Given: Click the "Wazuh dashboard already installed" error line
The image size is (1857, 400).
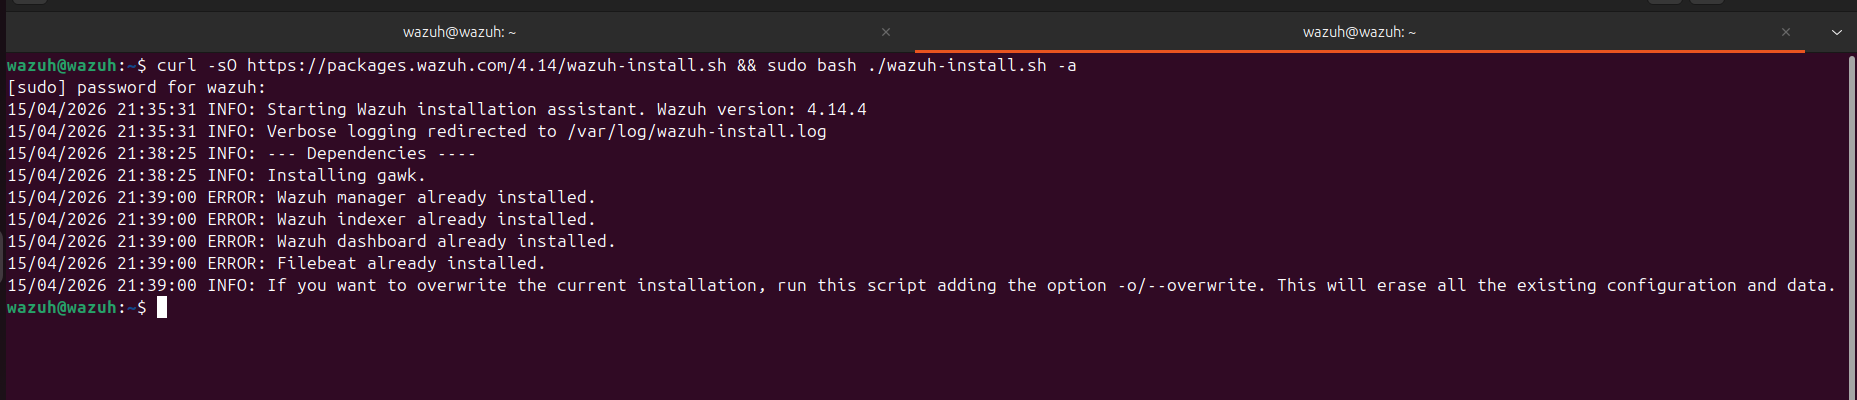Looking at the screenshot, I should pyautogui.click(x=445, y=242).
